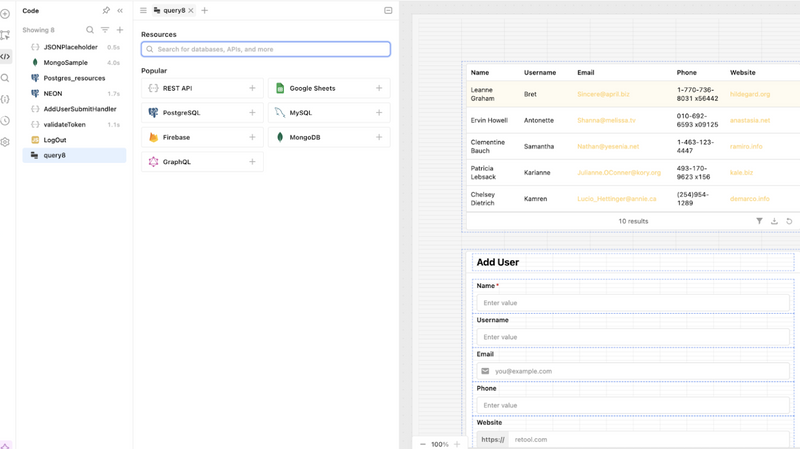Refresh the users table

(x=789, y=221)
